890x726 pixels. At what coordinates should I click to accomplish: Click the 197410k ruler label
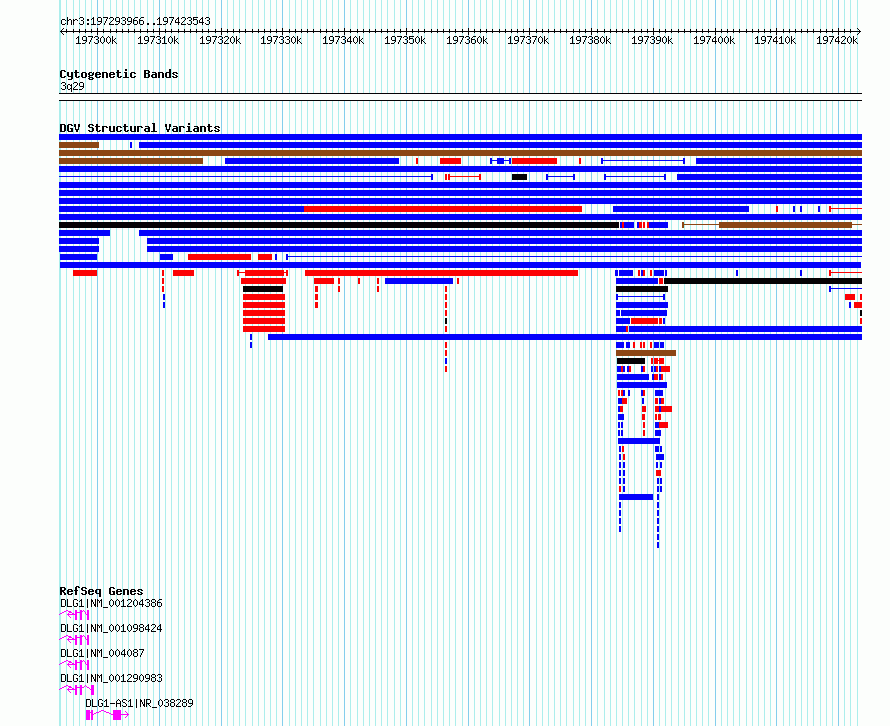pos(775,40)
